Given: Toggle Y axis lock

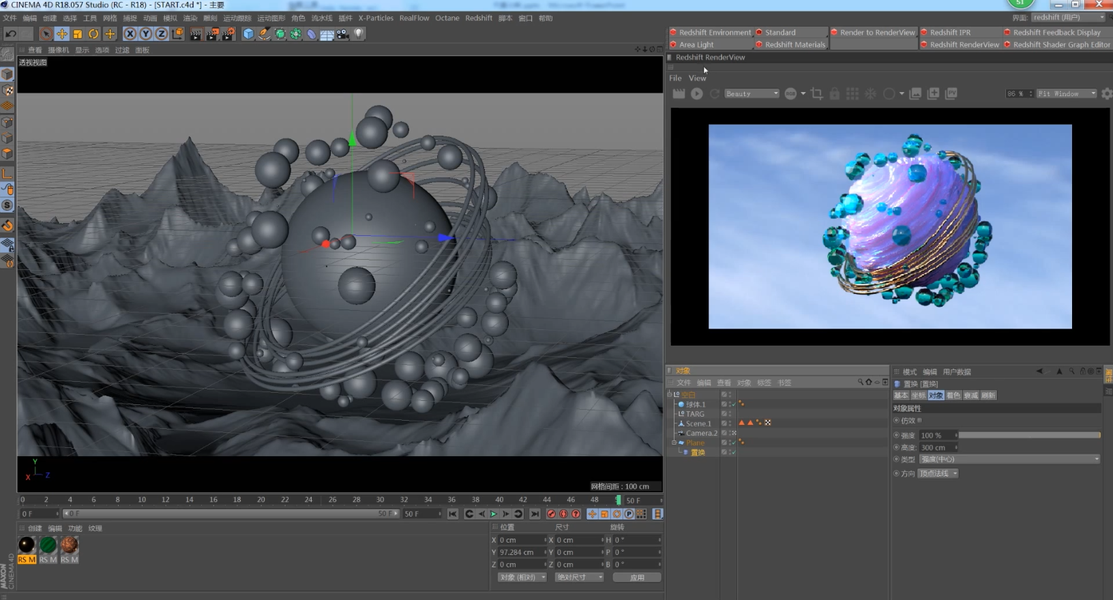Looking at the screenshot, I should [x=146, y=33].
